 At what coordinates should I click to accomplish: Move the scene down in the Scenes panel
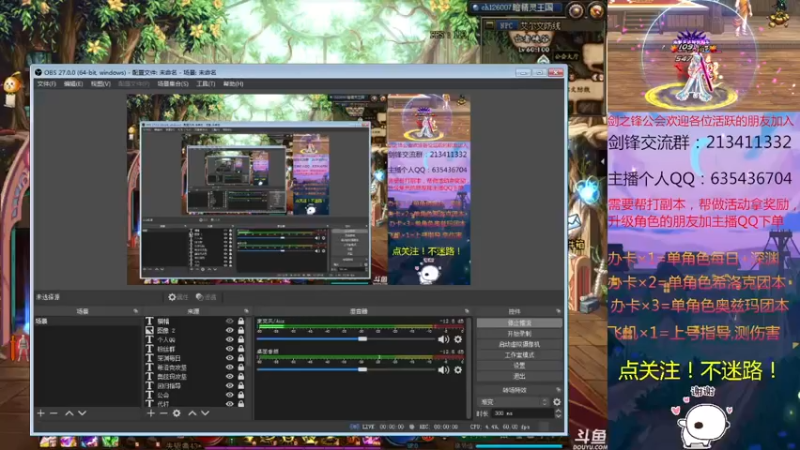(82, 413)
